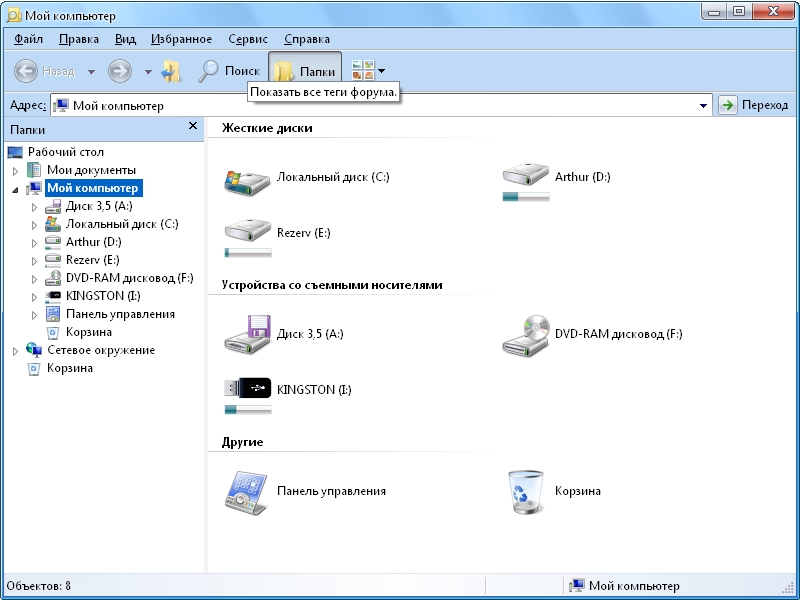Click Rezerv (E:) usage bar
800x600 pixels.
click(248, 252)
